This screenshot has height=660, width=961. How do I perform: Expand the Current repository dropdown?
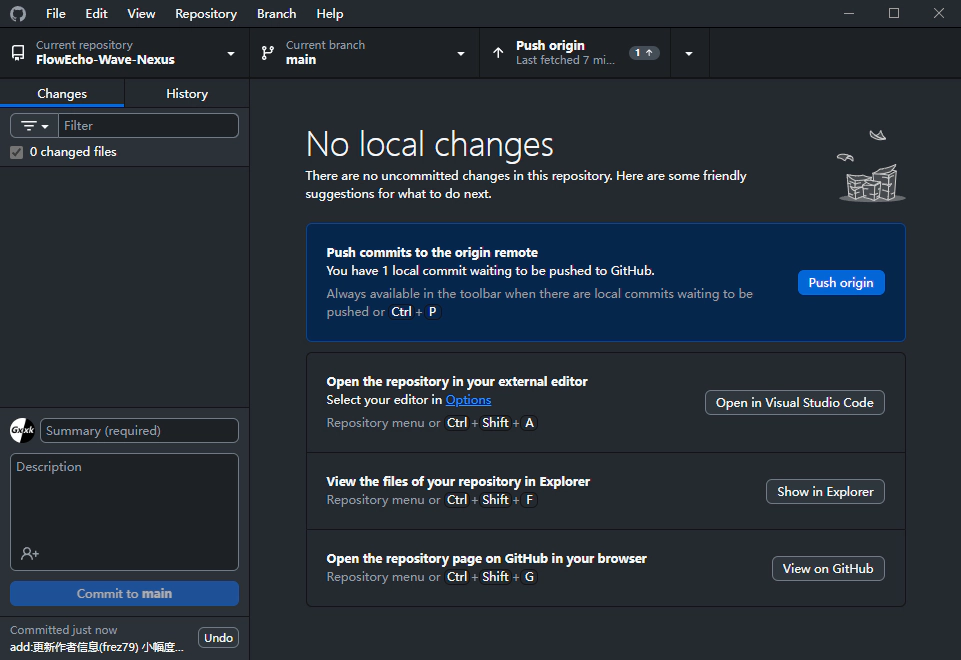click(231, 53)
